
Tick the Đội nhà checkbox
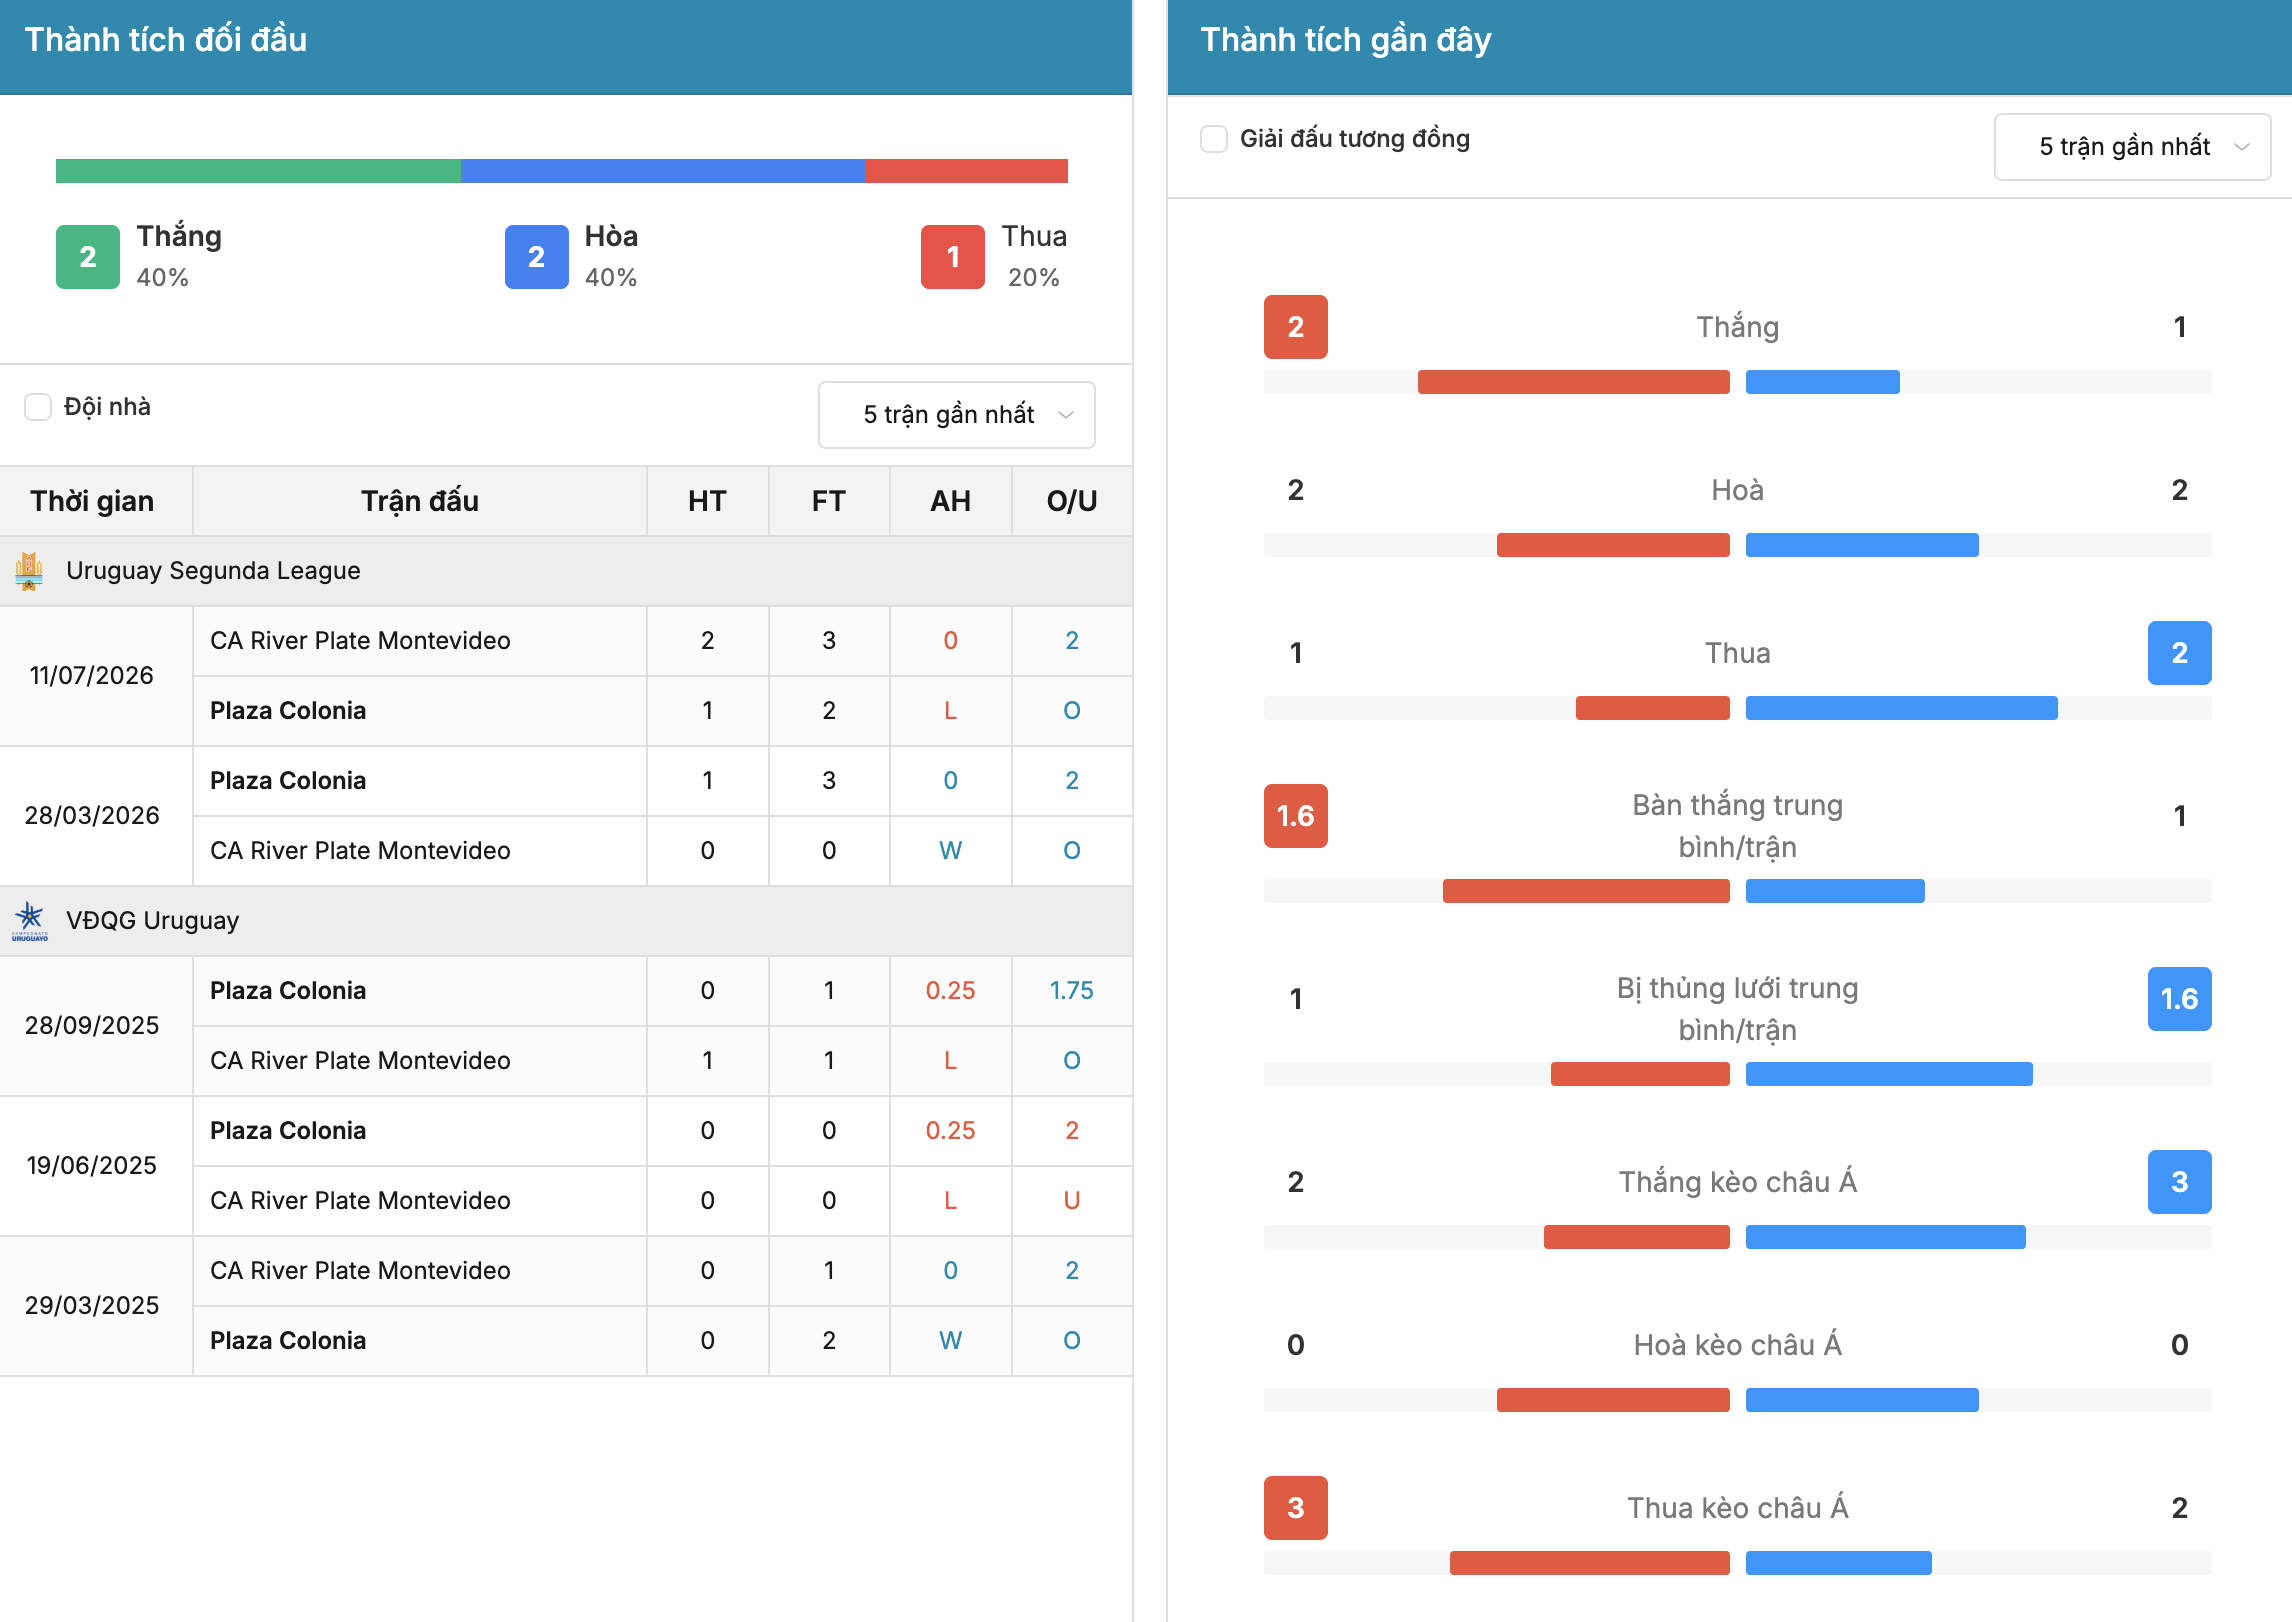(38, 407)
